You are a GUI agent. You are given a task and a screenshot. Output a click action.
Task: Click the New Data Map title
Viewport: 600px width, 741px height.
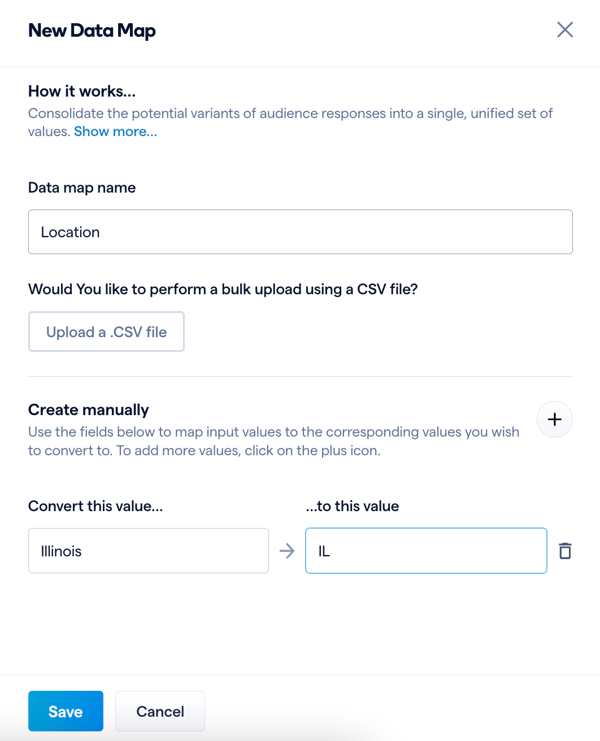pyautogui.click(x=92, y=31)
